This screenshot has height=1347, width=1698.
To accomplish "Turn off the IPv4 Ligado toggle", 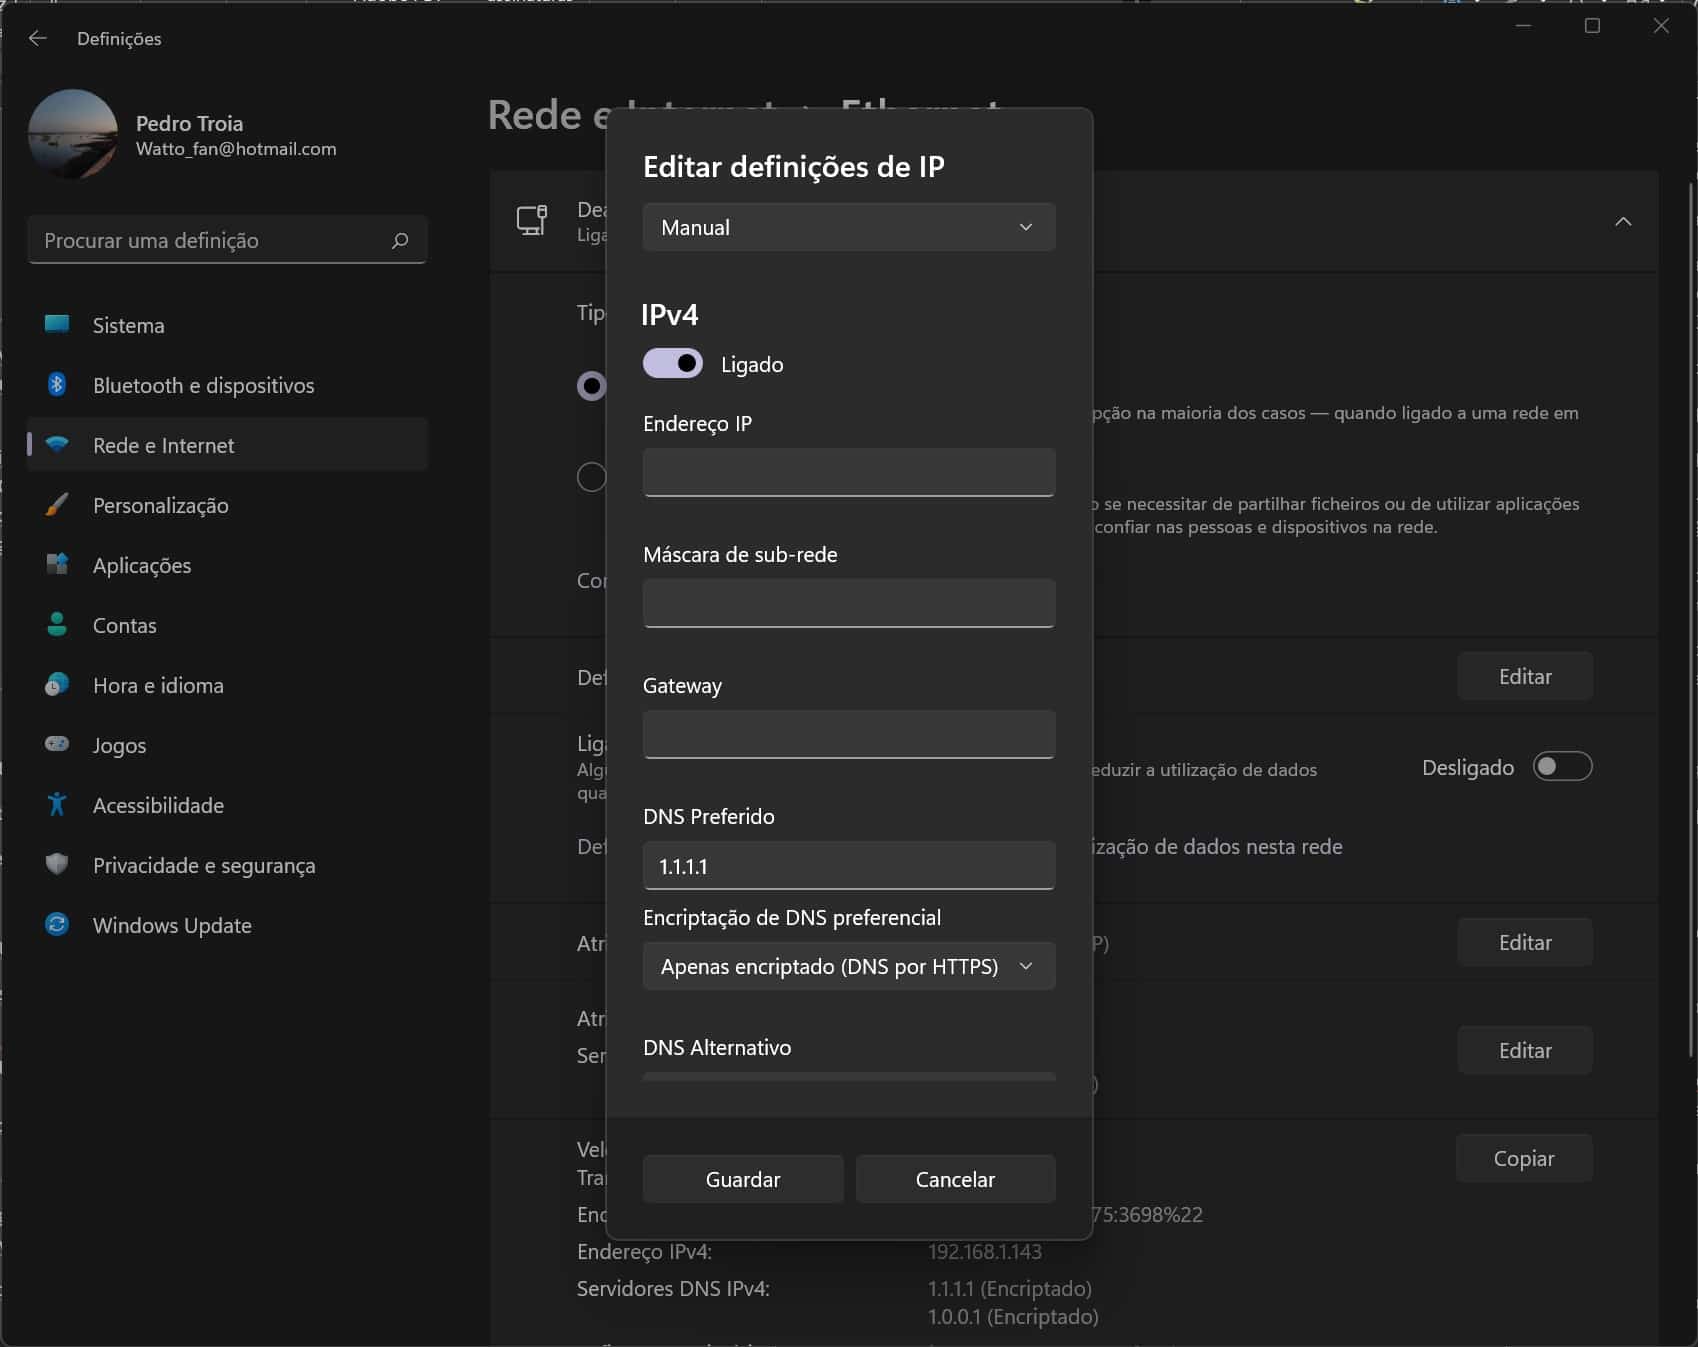I will point(673,364).
